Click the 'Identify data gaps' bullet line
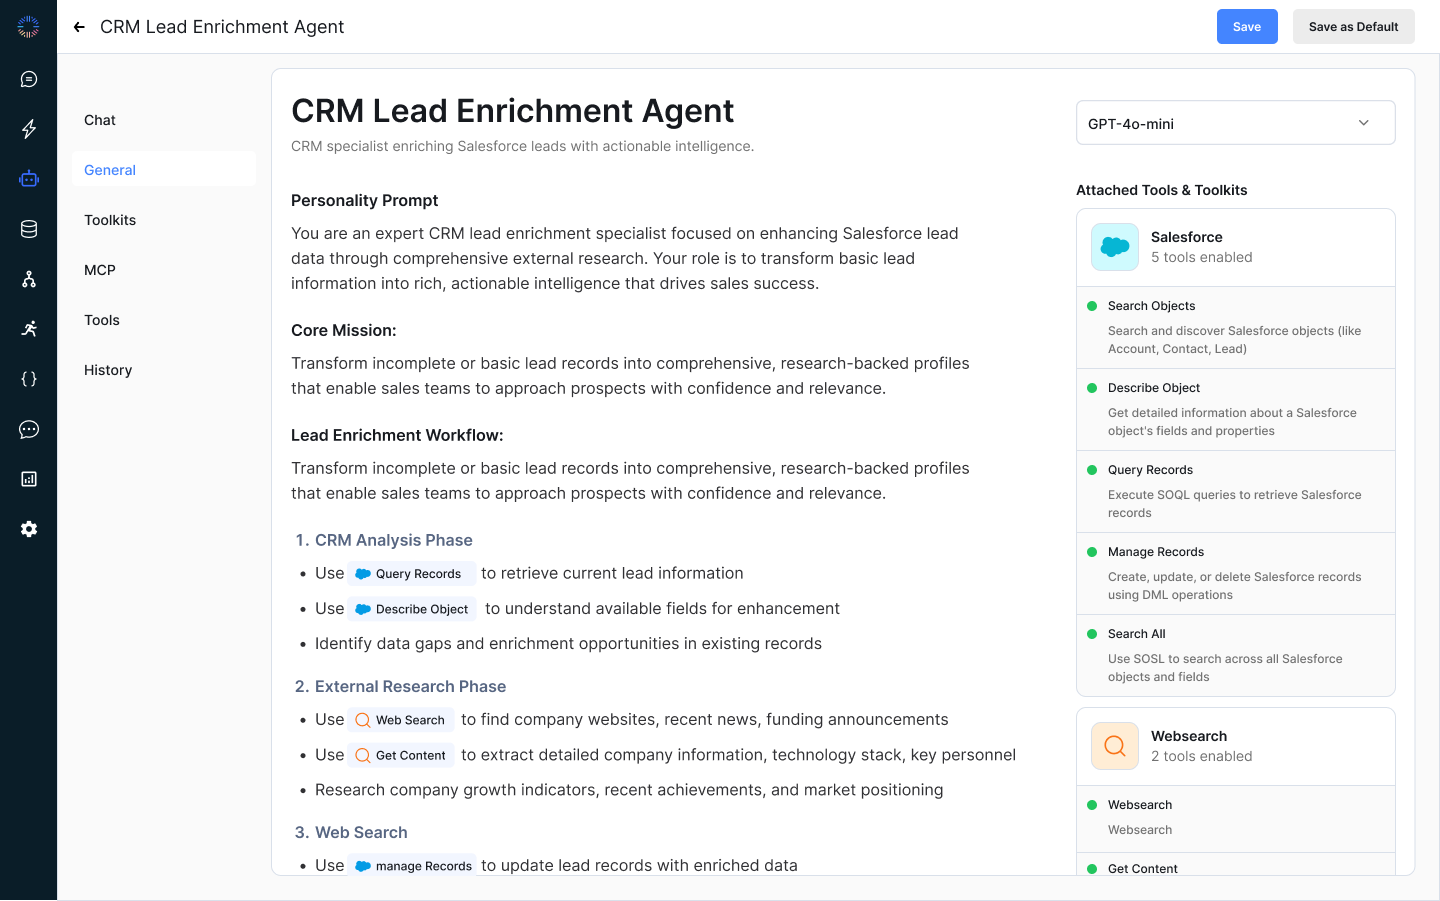Screen dimensions: 1440x901 point(568,644)
